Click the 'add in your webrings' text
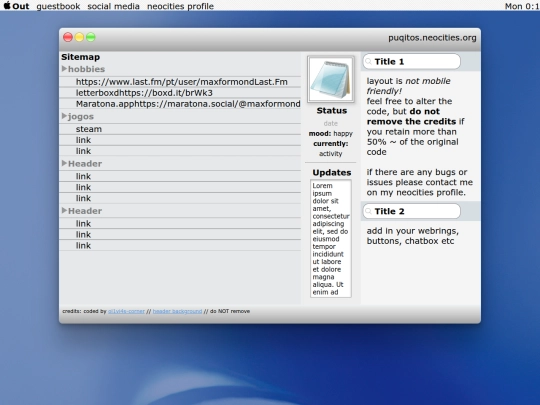The width and height of the screenshot is (540, 405). 412,231
